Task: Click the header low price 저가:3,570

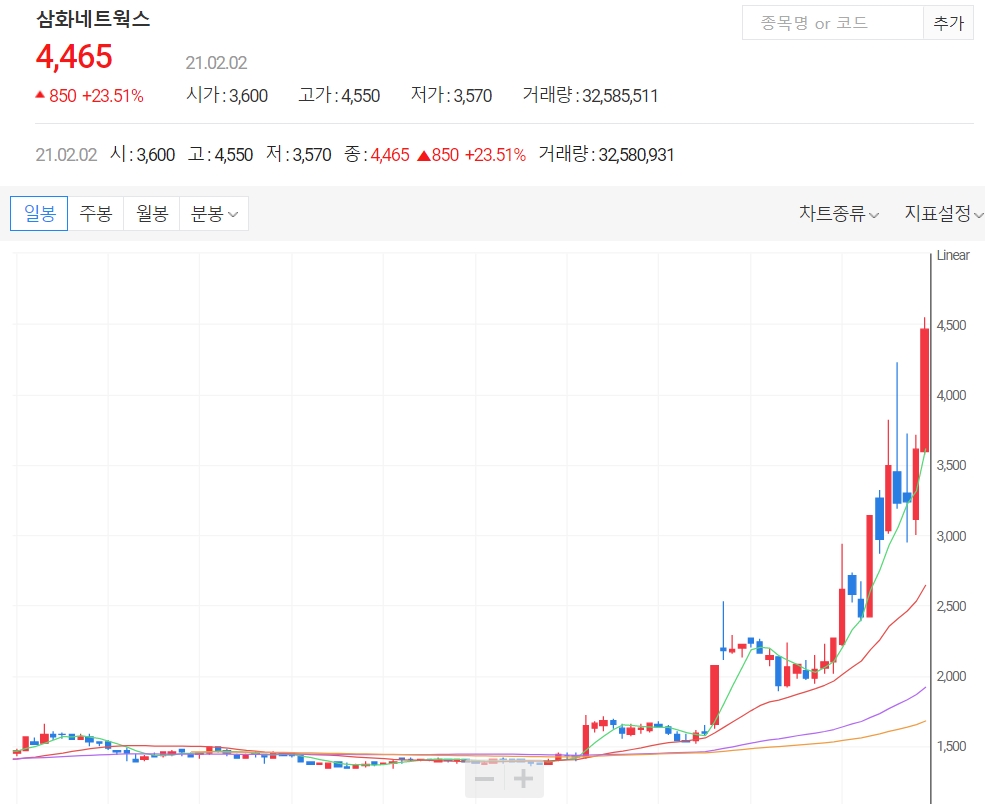Action: point(452,95)
